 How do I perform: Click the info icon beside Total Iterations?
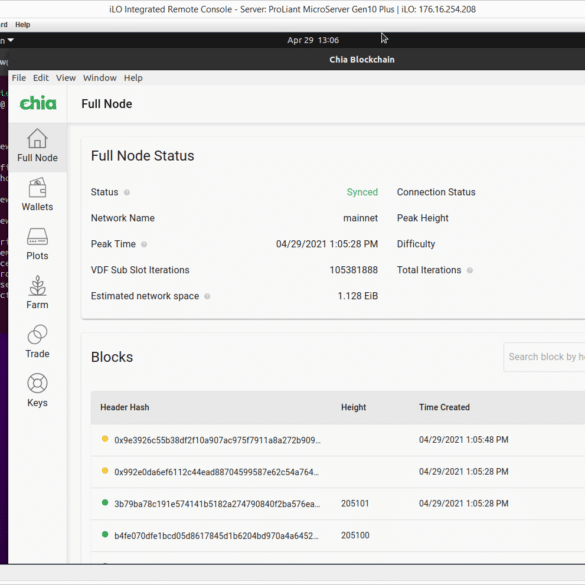tap(470, 270)
